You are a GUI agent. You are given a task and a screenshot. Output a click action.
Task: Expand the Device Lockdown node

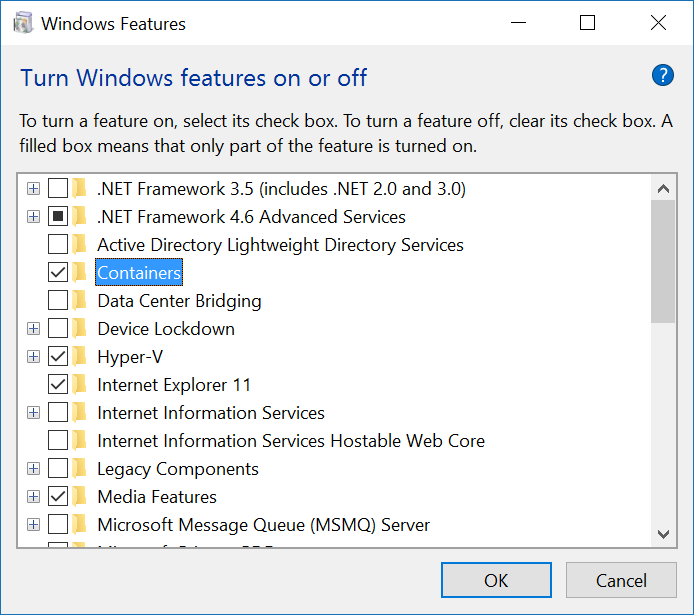33,328
